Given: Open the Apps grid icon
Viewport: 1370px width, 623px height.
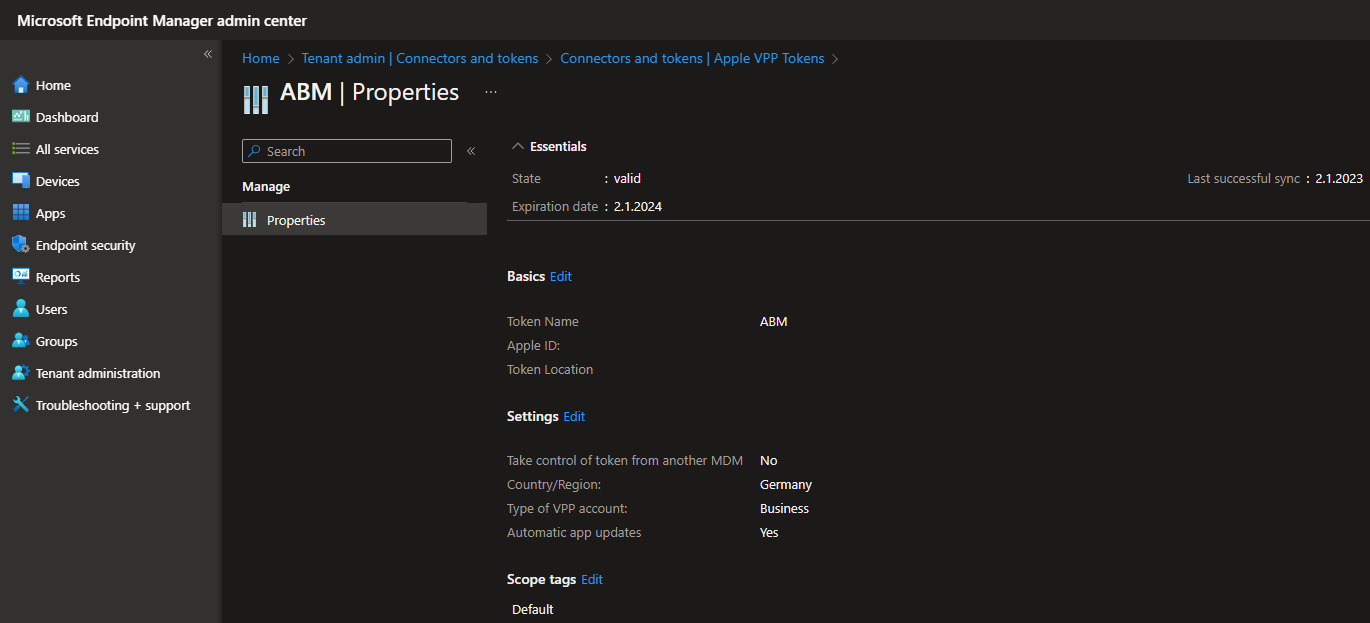Looking at the screenshot, I should coord(20,213).
